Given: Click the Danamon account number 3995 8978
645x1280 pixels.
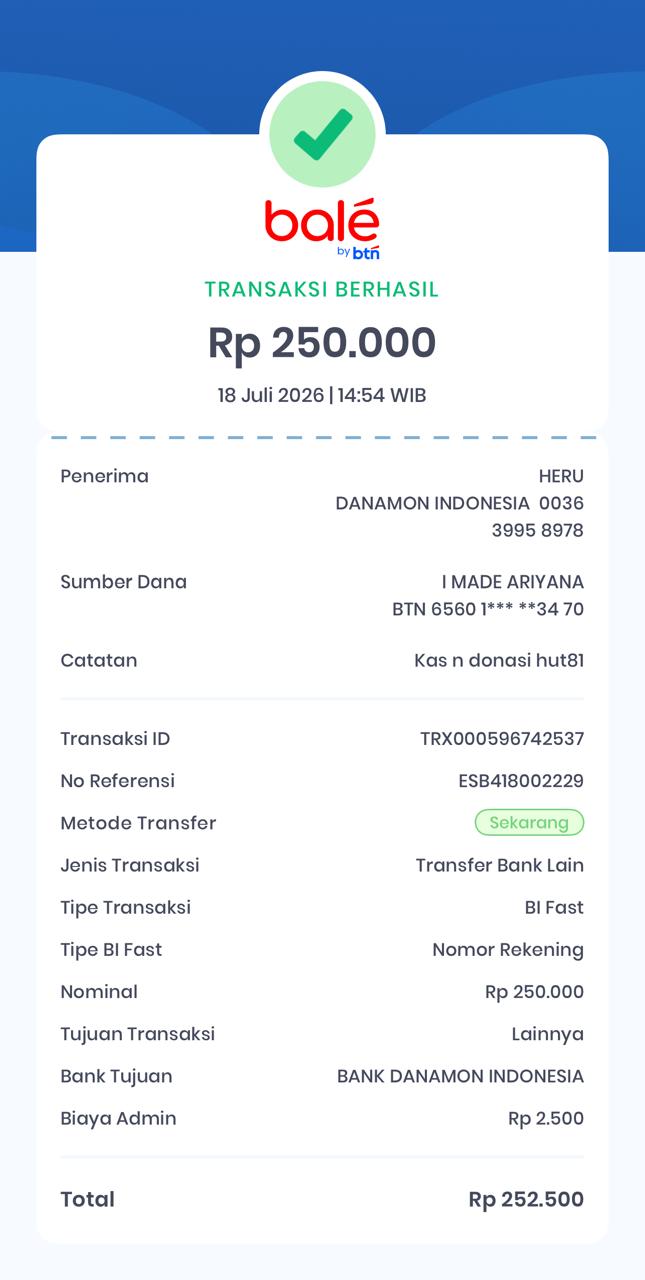Looking at the screenshot, I should (x=537, y=530).
